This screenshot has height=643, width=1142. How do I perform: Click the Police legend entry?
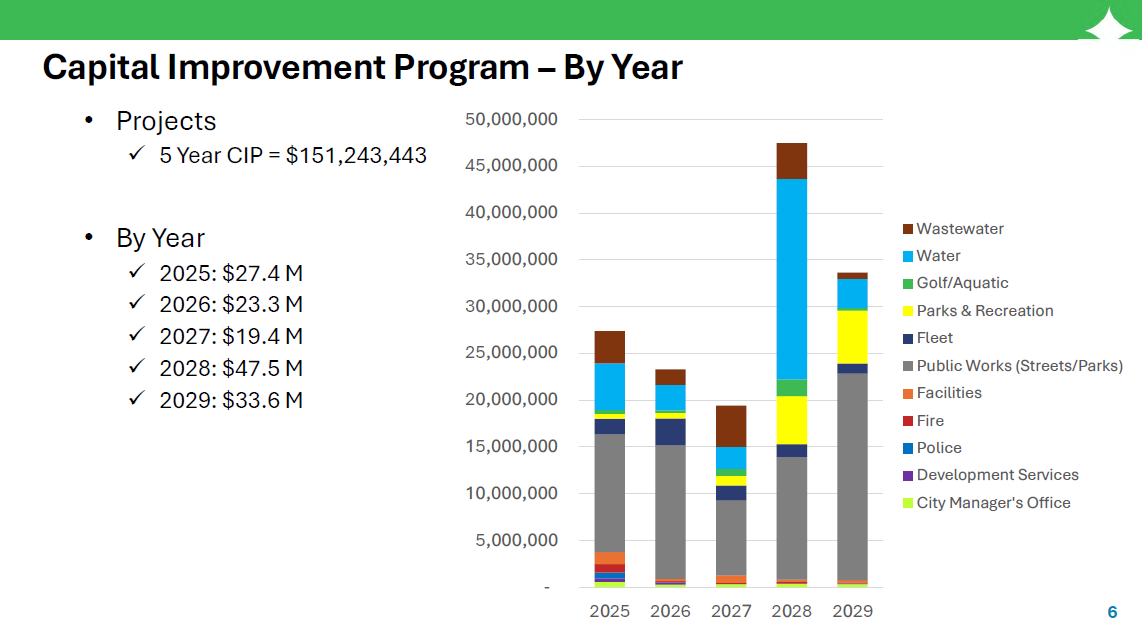point(939,448)
